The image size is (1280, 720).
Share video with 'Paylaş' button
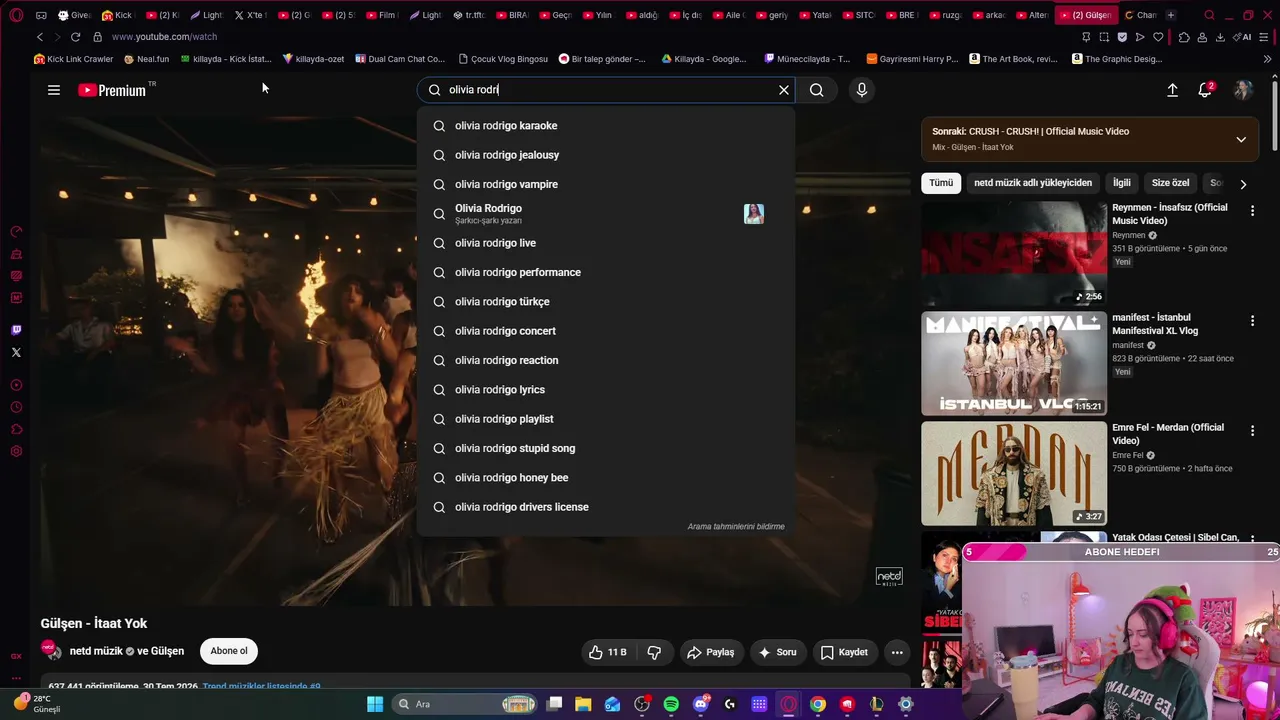710,652
